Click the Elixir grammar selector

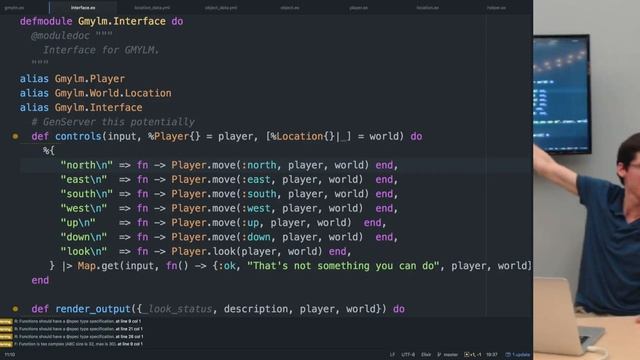[426, 355]
